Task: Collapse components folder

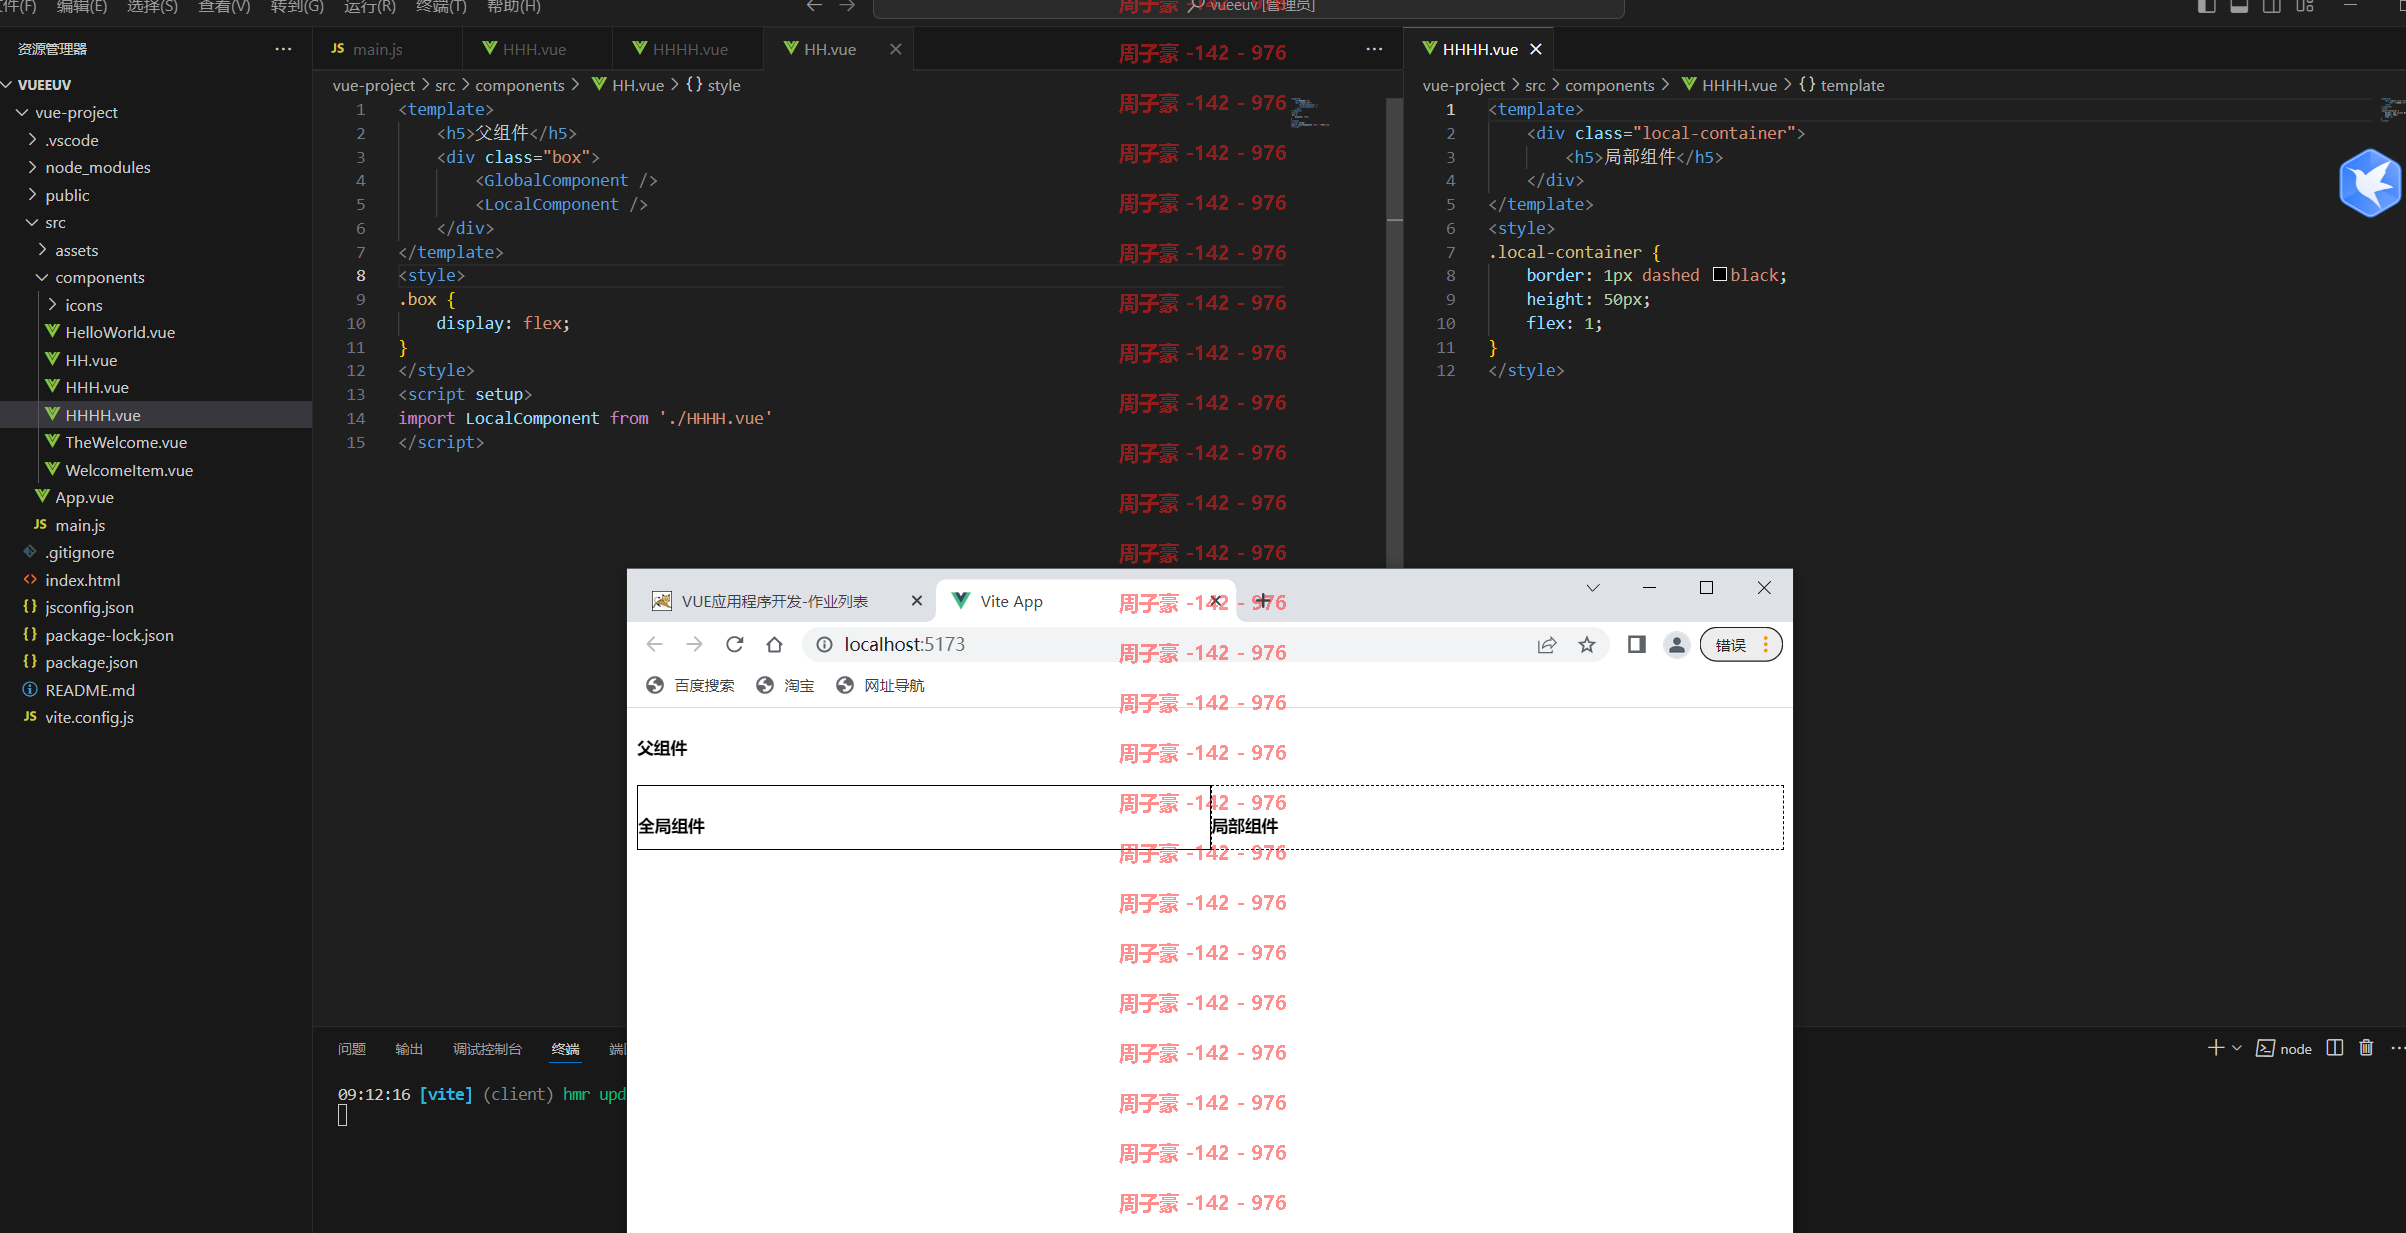Action: click(156, 277)
